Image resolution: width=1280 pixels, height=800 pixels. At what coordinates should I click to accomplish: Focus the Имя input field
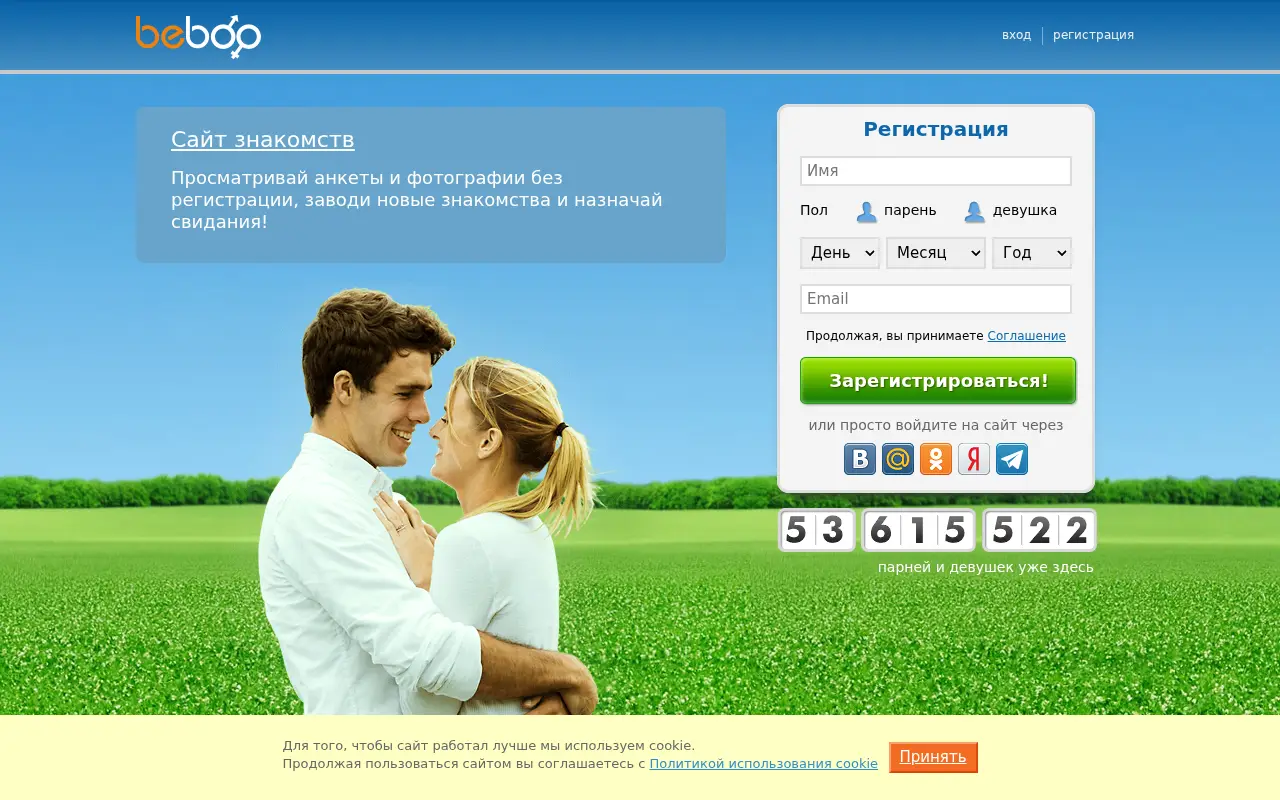[x=936, y=171]
